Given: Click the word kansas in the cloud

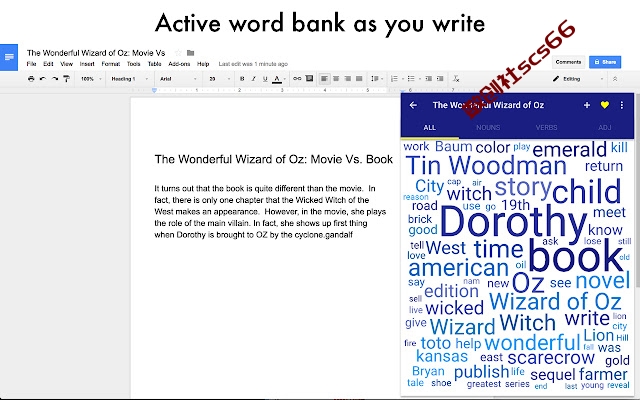Looking at the screenshot, I should pyautogui.click(x=442, y=356).
